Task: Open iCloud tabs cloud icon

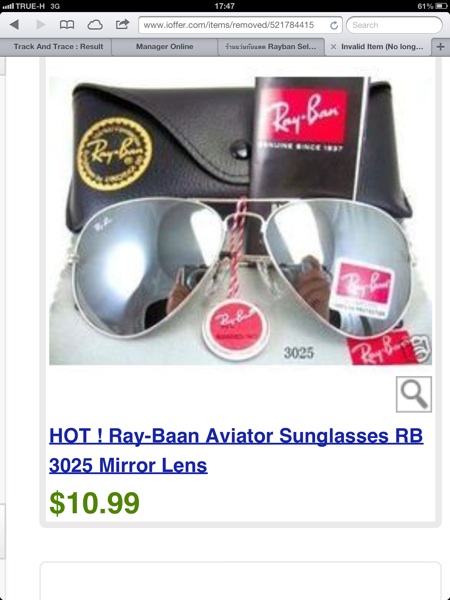Action: 95,25
